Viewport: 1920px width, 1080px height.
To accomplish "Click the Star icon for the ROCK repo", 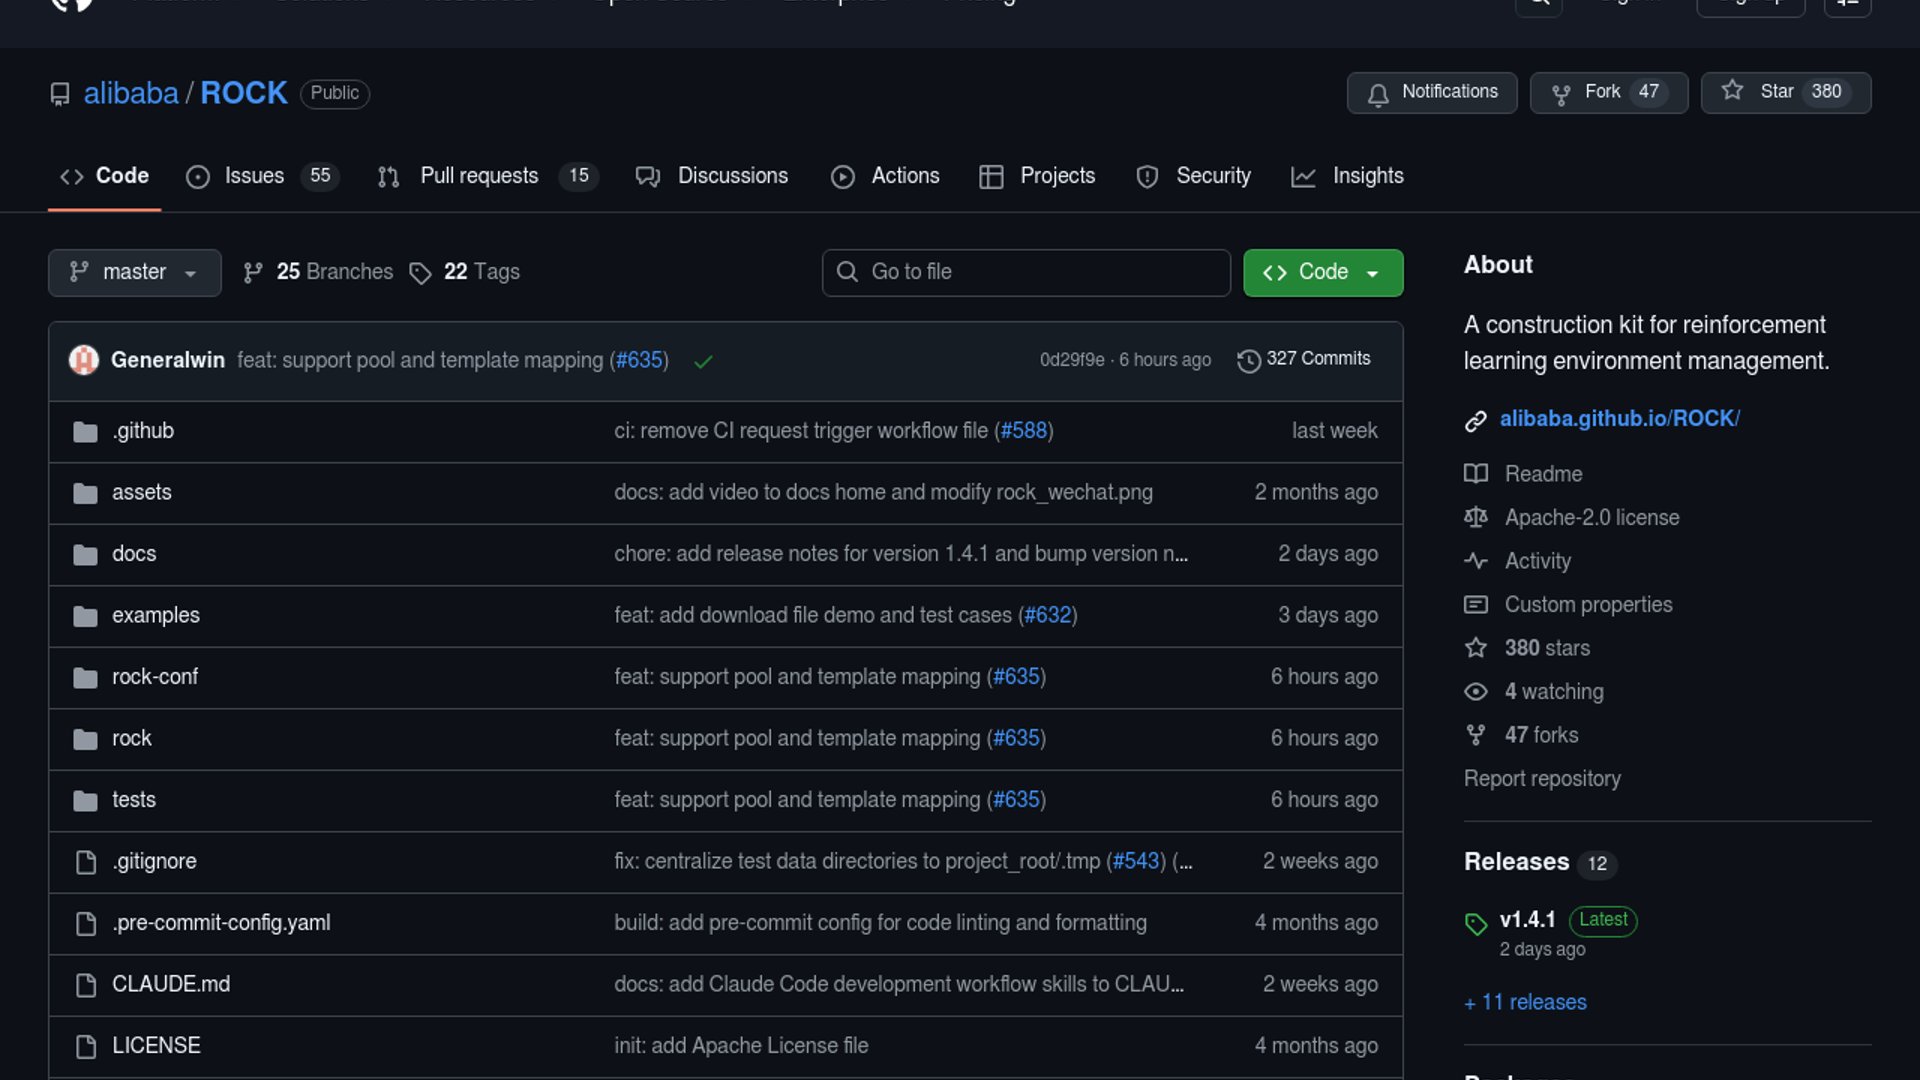I will point(1733,91).
